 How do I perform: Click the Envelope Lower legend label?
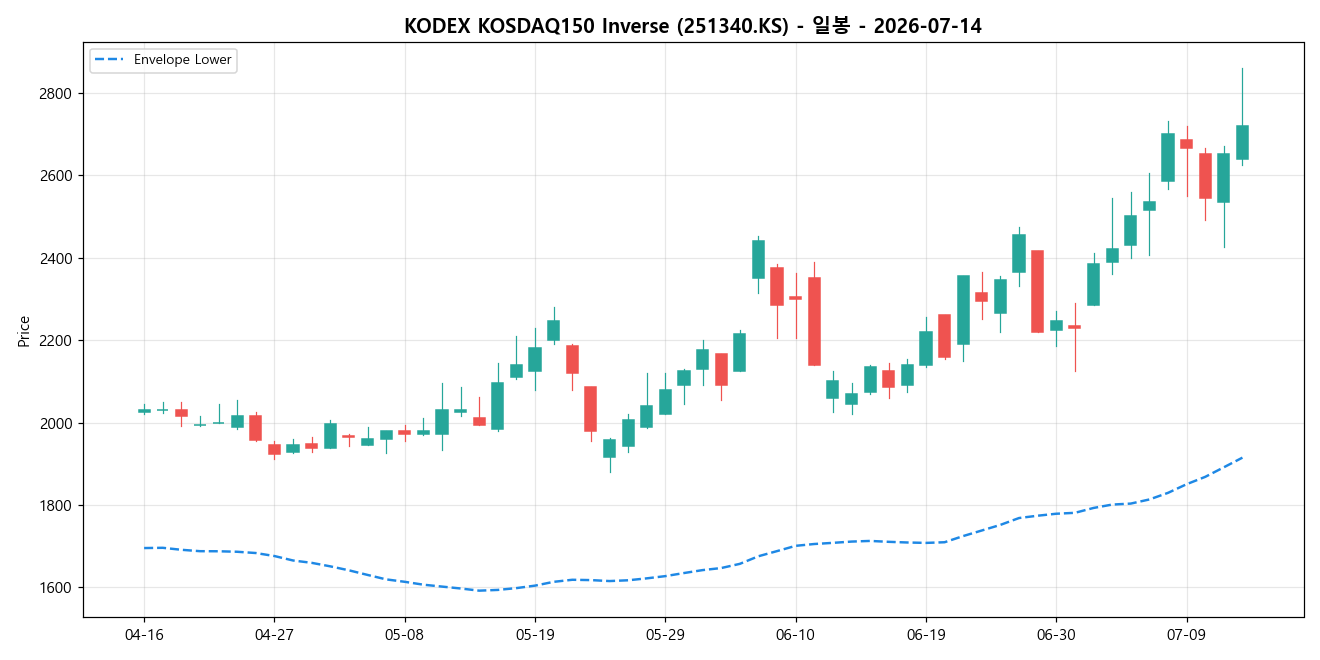(183, 60)
